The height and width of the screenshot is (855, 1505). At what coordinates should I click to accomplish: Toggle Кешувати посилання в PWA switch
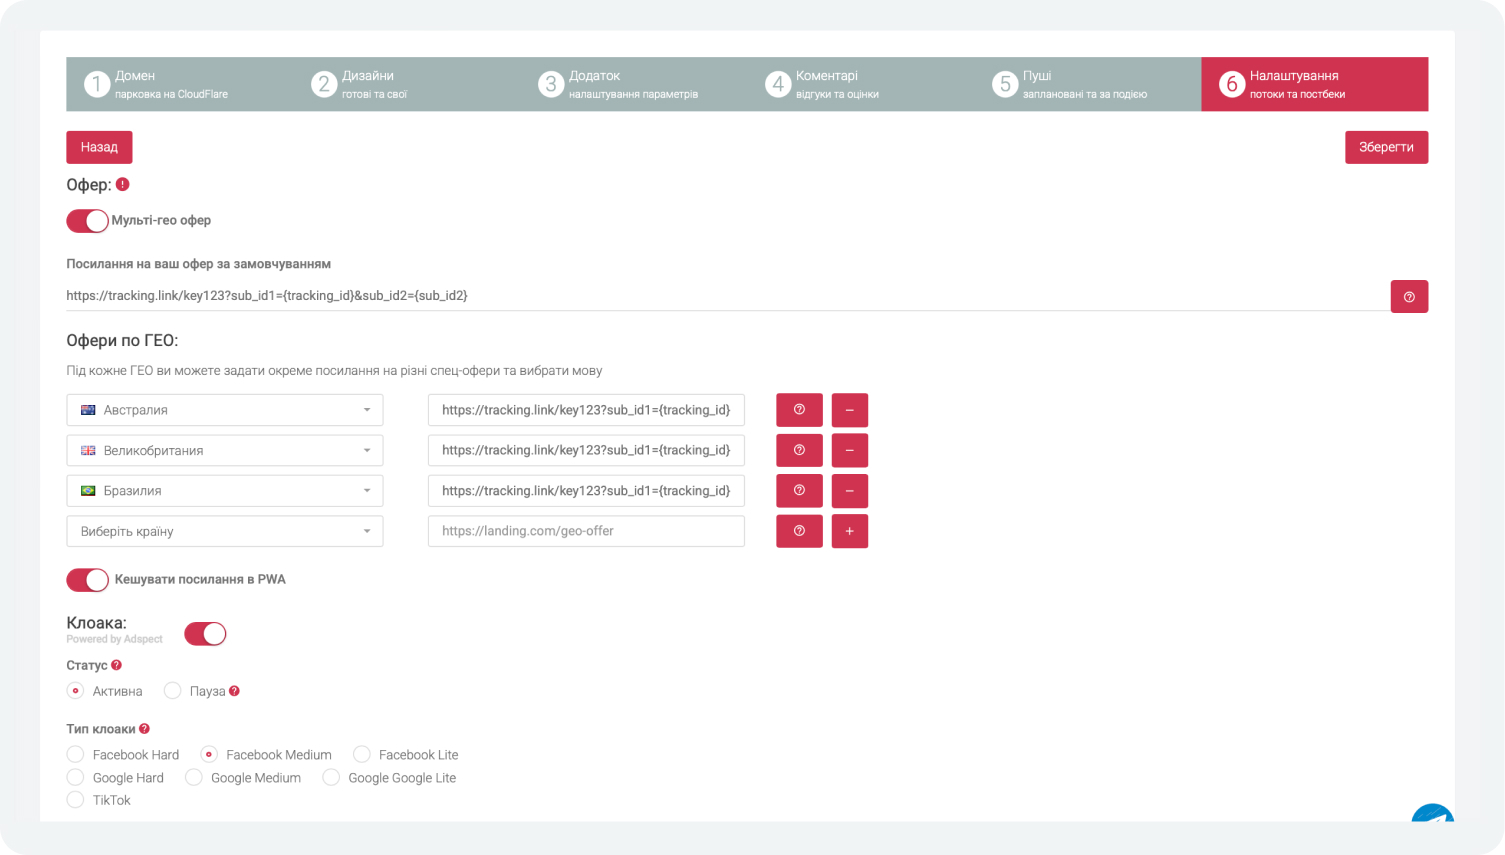point(87,580)
